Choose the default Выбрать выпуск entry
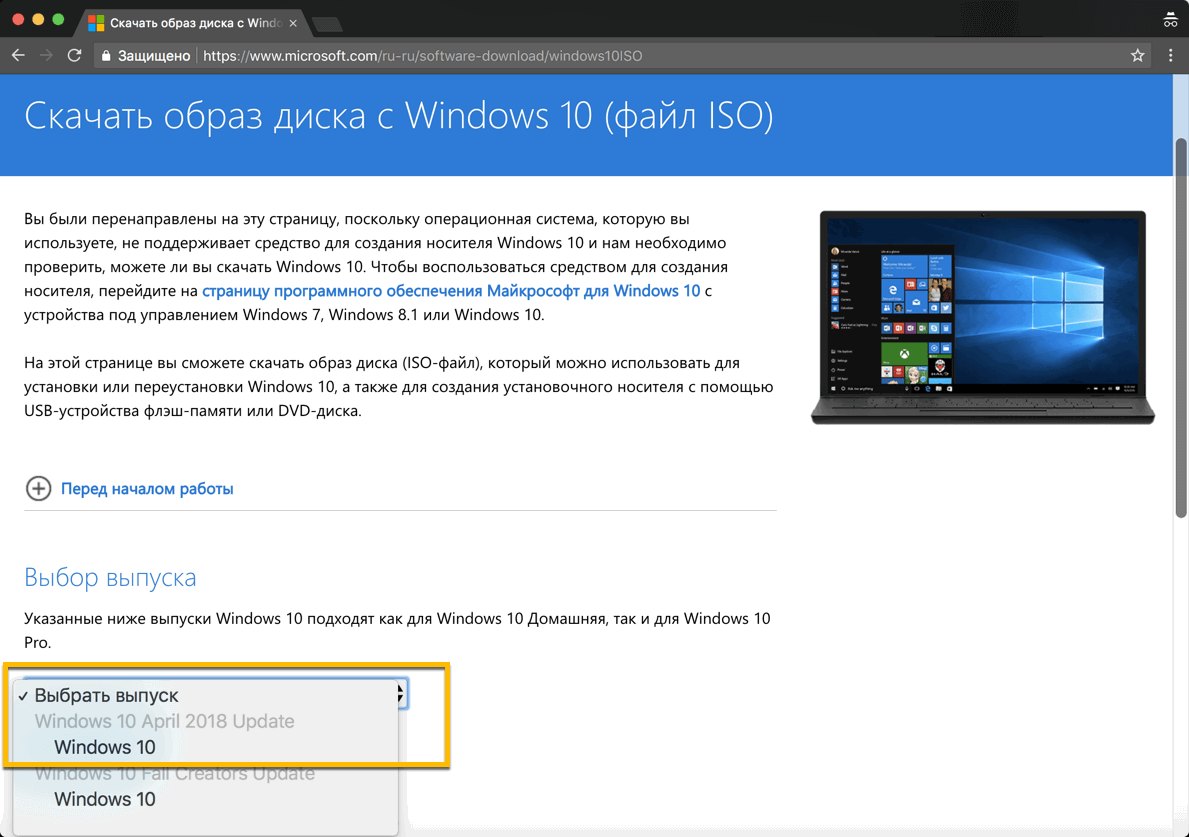 tap(105, 695)
